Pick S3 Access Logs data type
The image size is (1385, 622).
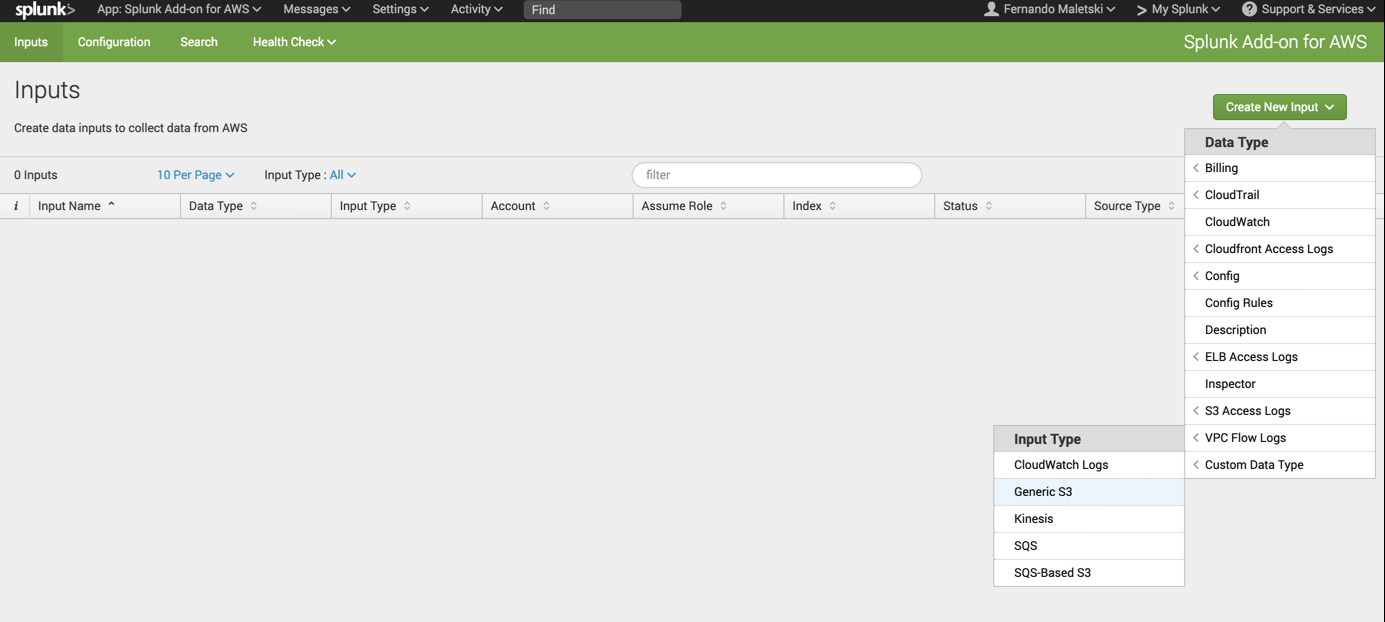pos(1280,411)
